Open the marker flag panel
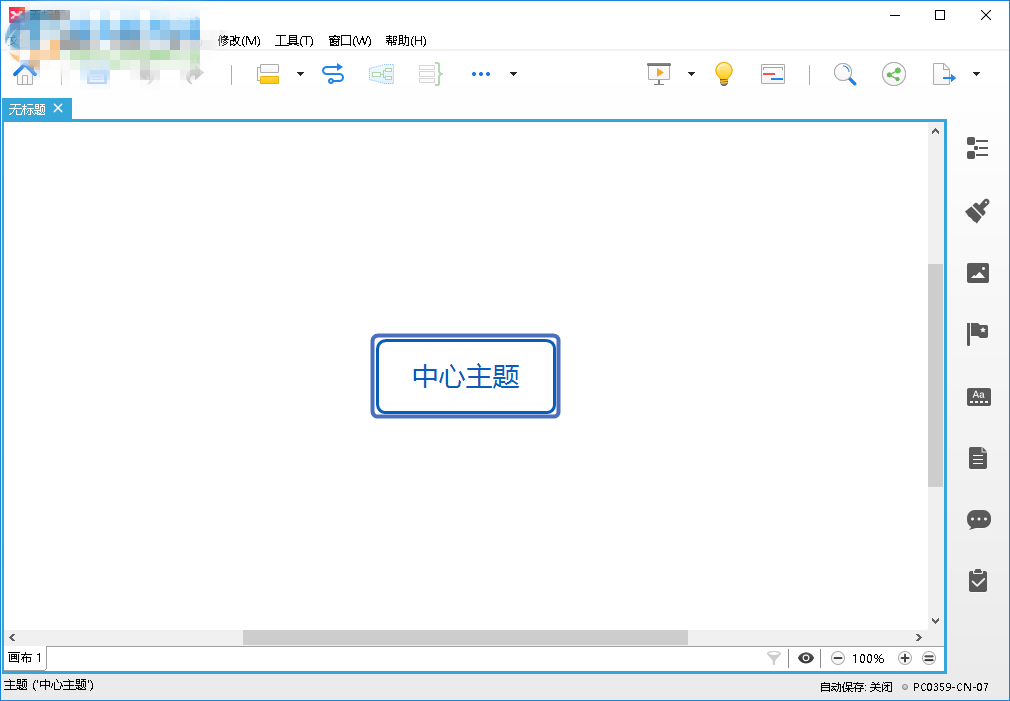The image size is (1010, 701). 978,334
